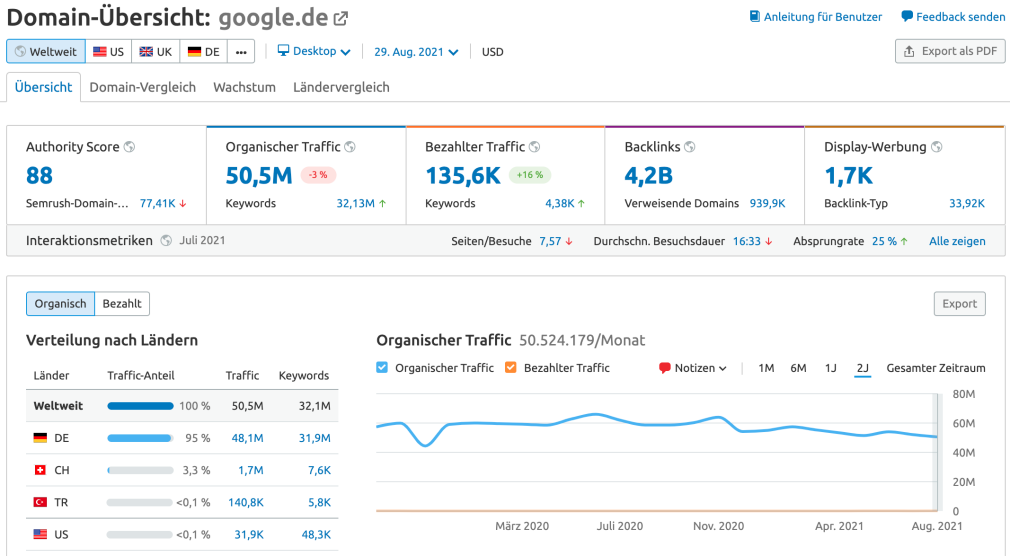Click red arrow beside Seiten/Besuche 7,57
The height and width of the screenshot is (556, 1010).
pos(569,241)
